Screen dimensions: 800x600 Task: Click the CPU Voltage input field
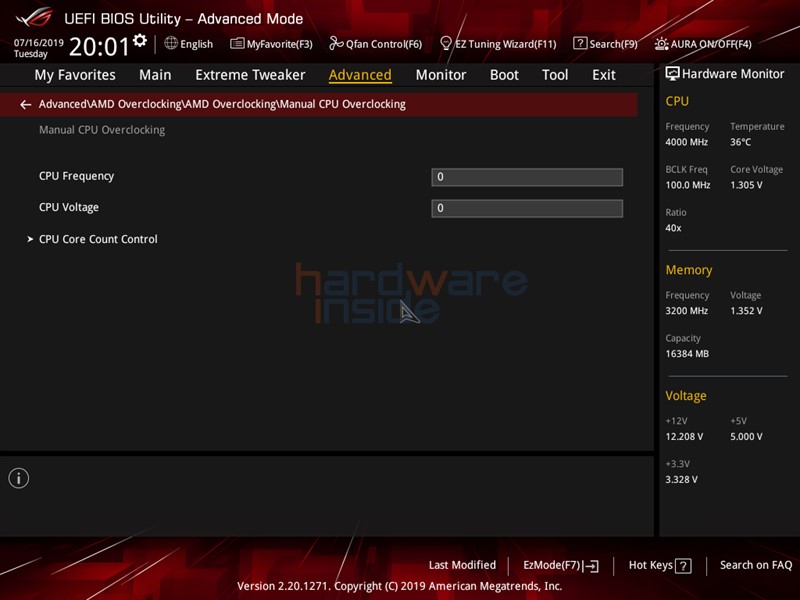[x=527, y=208]
